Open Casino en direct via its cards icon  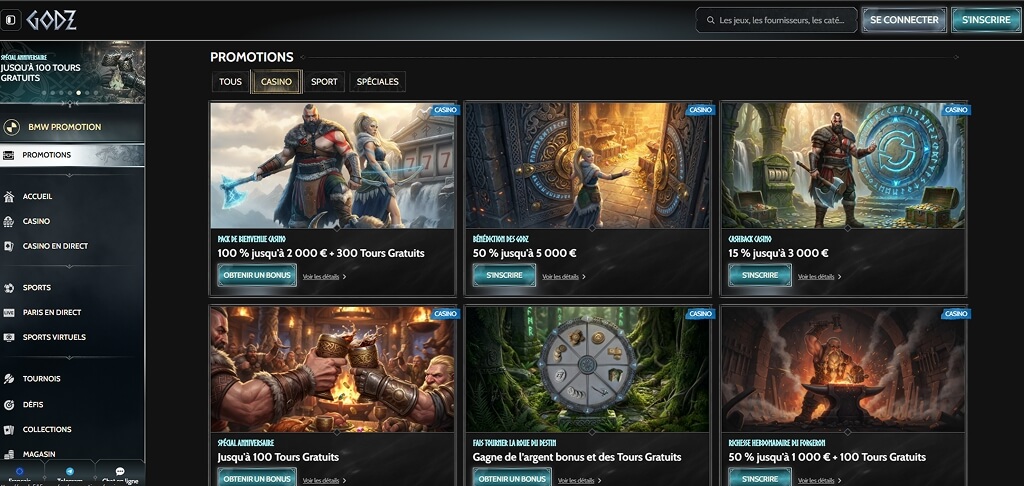click(8, 246)
